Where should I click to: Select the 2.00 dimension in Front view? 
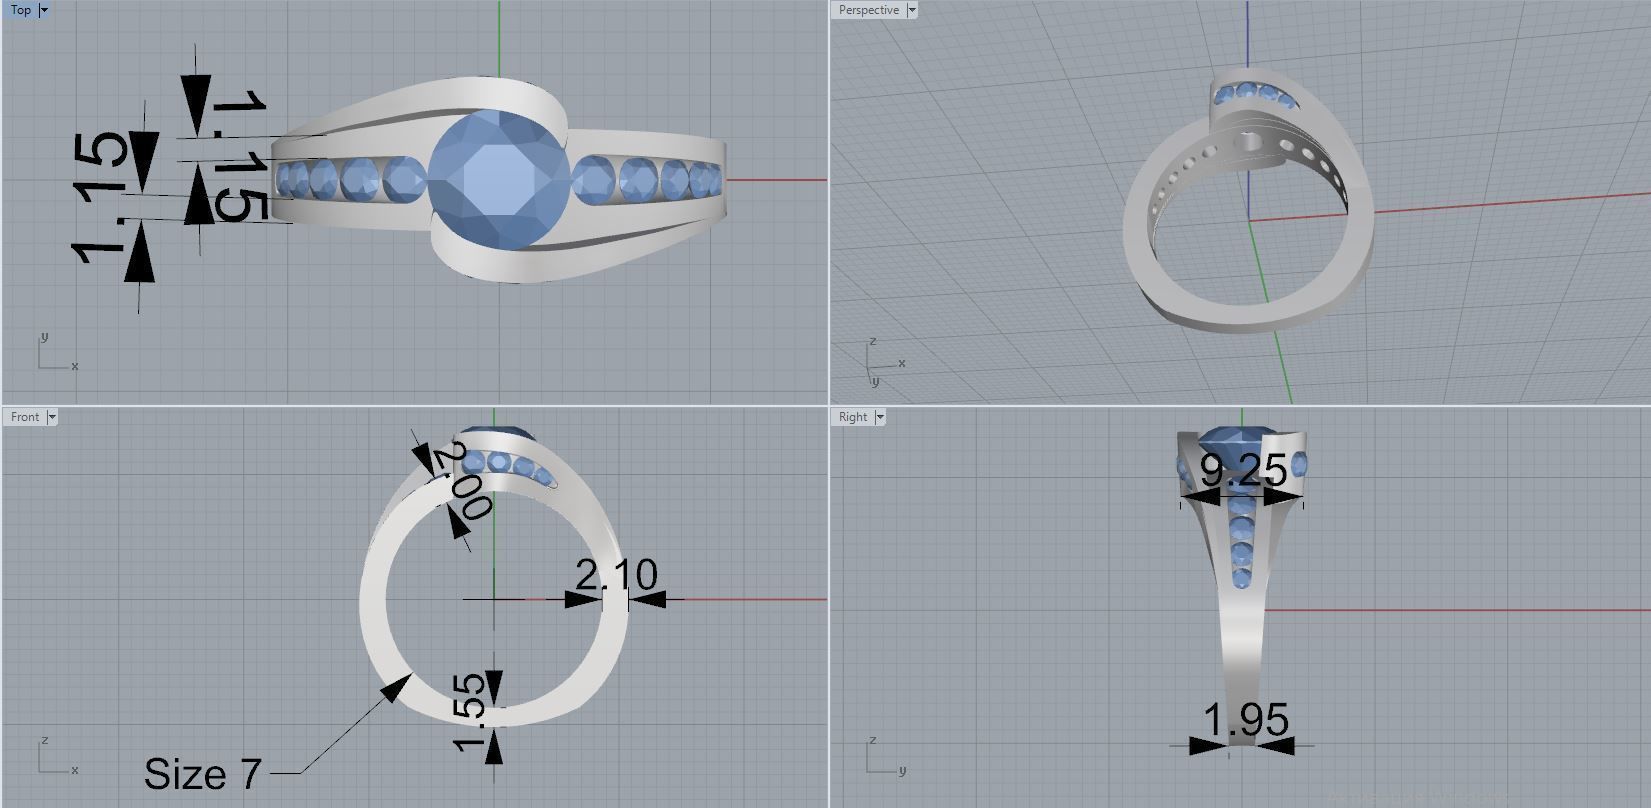[x=462, y=481]
